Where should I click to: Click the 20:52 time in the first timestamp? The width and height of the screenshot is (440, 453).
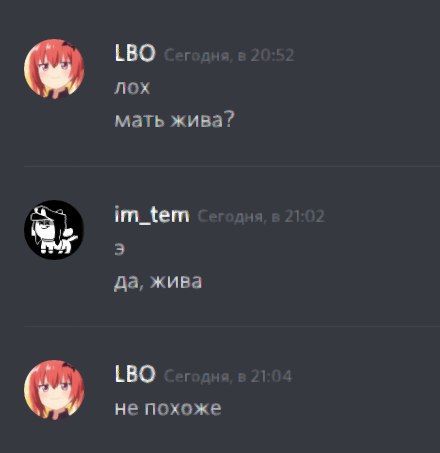[x=272, y=55]
